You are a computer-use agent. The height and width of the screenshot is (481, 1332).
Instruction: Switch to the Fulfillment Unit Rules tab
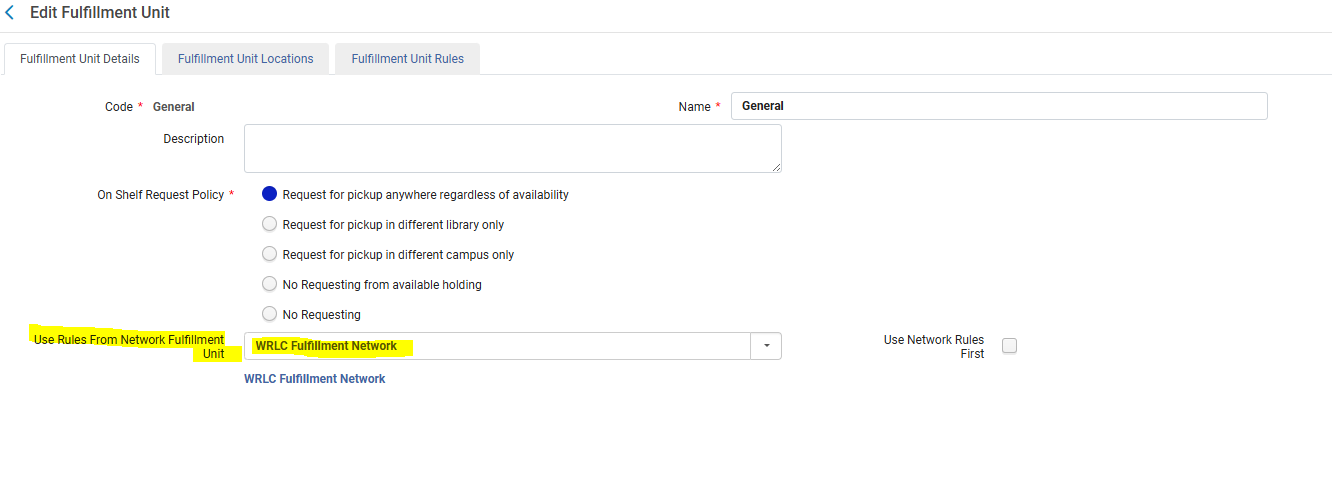tap(407, 59)
